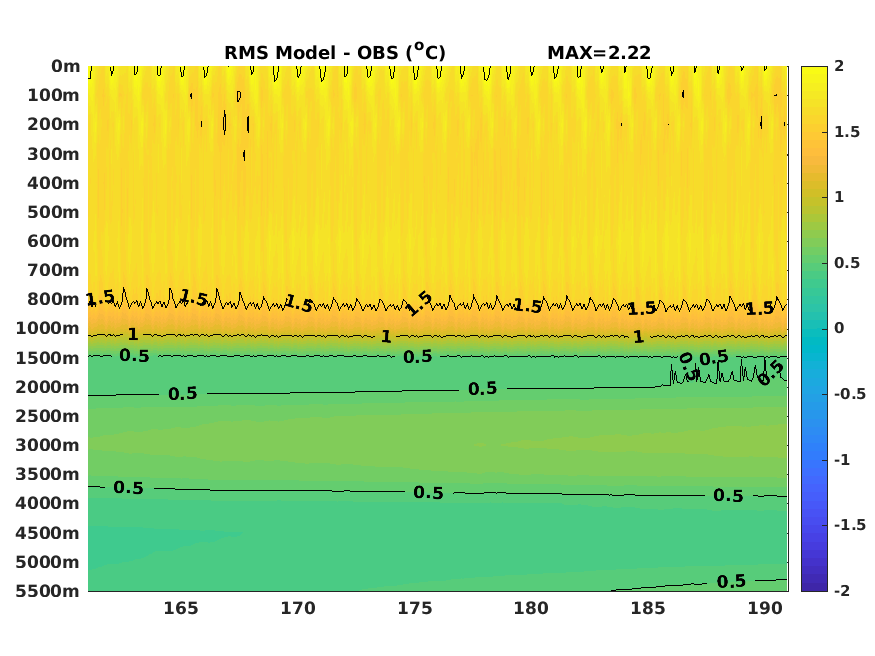Click the '700m' depth tick label
This screenshot has height=656, width=875.
tap(54, 270)
